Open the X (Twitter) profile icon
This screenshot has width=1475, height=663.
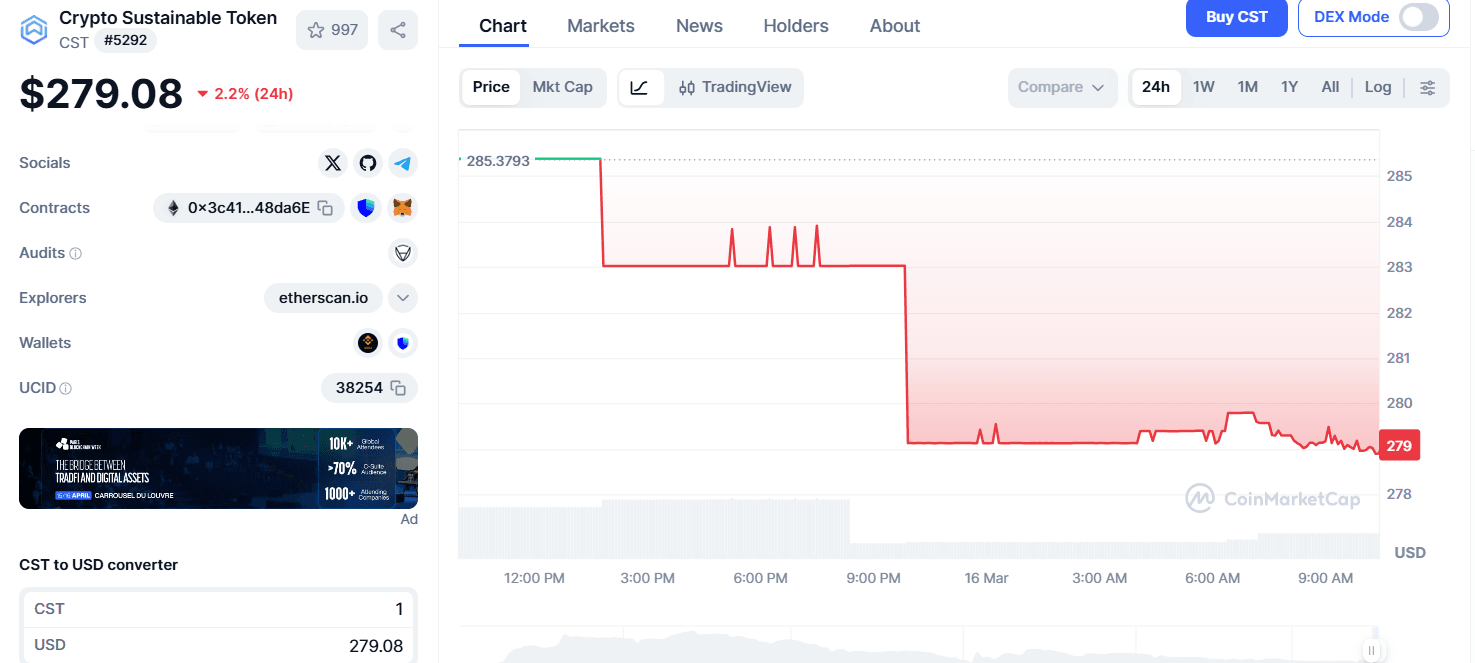[332, 162]
